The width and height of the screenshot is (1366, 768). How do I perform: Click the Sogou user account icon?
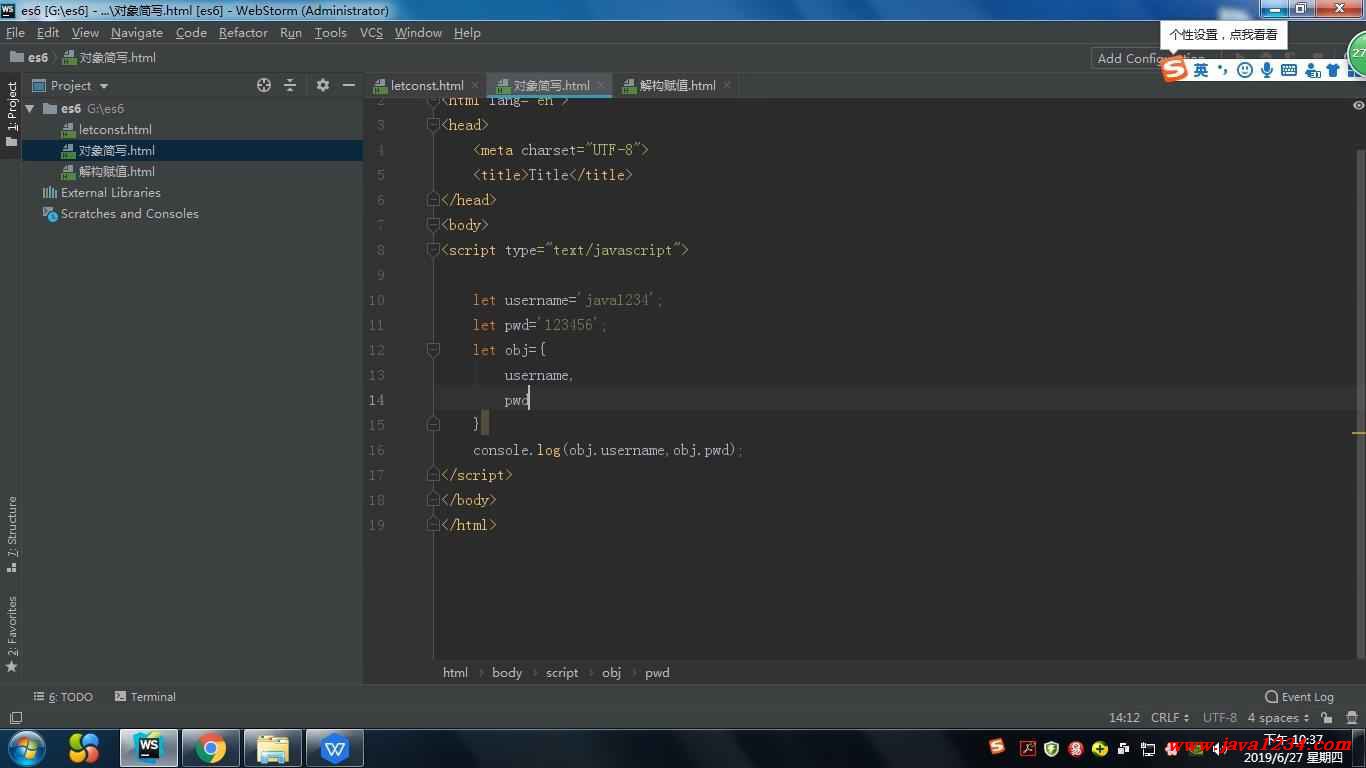1312,70
